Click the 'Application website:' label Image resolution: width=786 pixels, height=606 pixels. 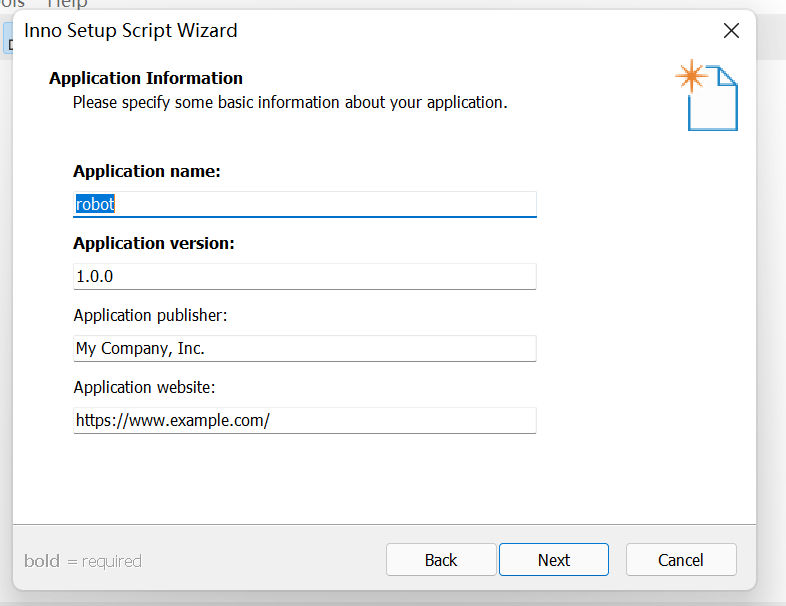click(144, 387)
